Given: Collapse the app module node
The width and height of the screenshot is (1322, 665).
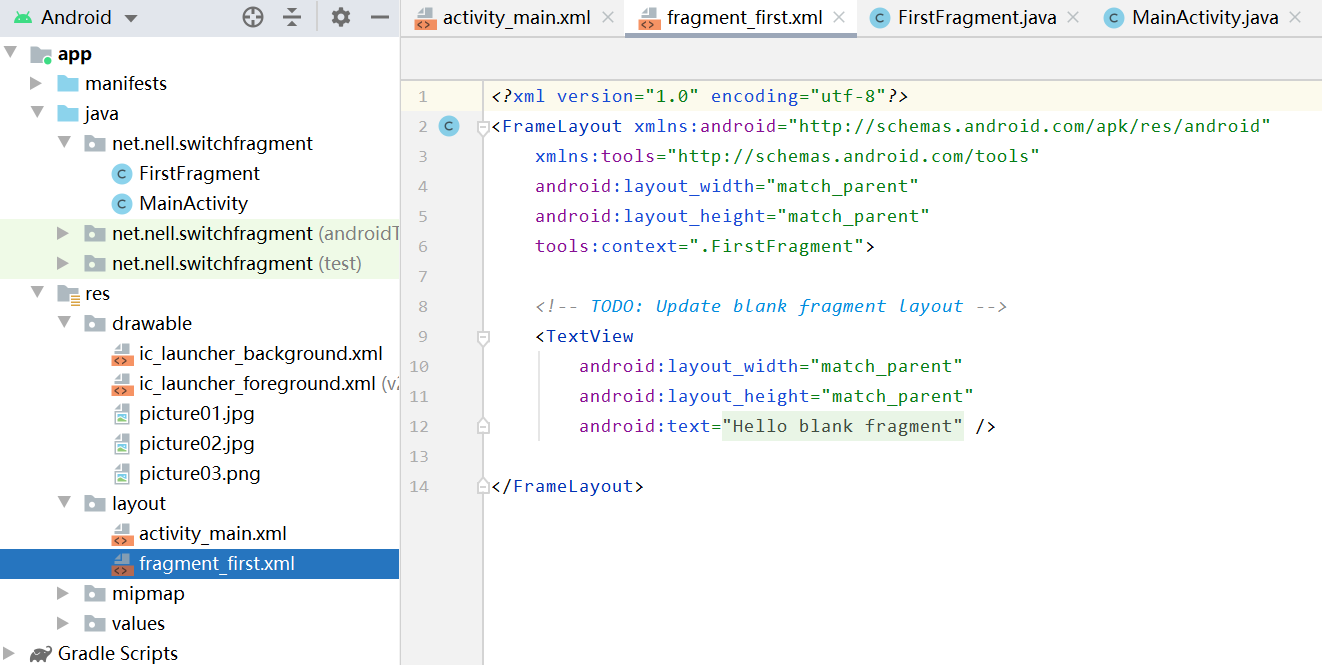Looking at the screenshot, I should 10,54.
